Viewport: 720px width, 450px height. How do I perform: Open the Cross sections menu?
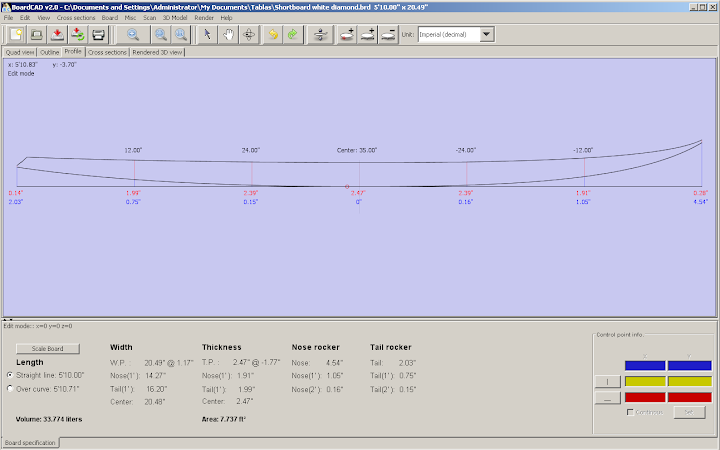tap(76, 18)
